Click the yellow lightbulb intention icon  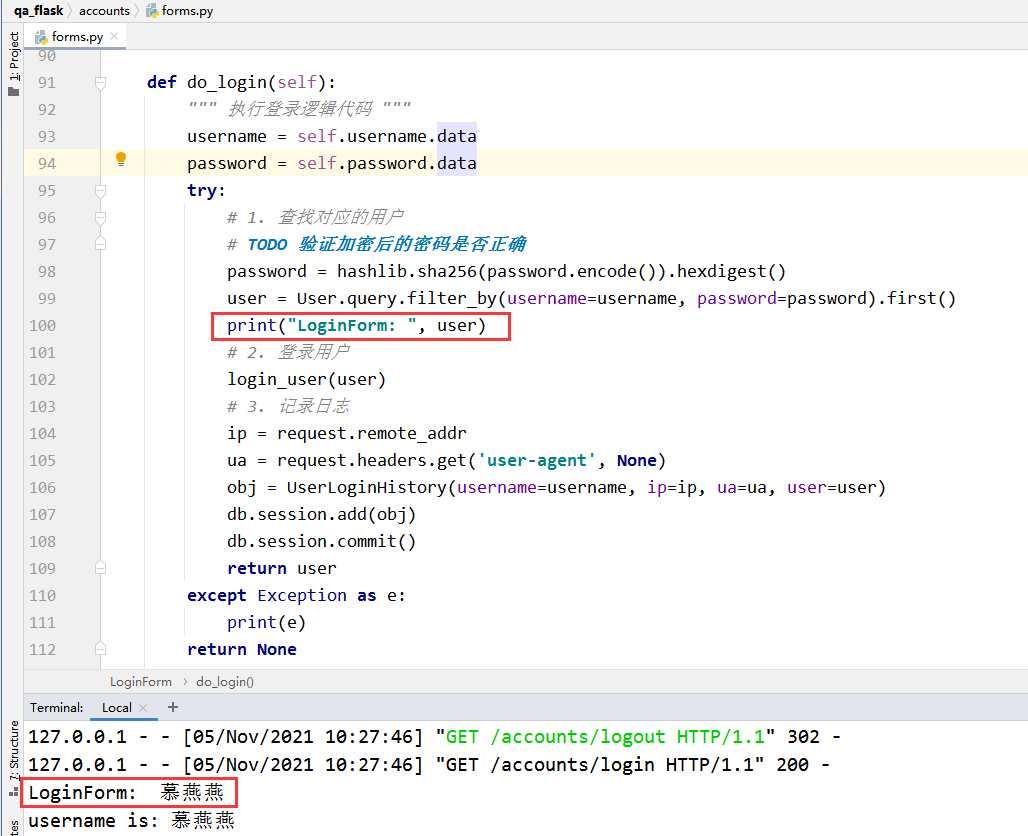[121, 159]
